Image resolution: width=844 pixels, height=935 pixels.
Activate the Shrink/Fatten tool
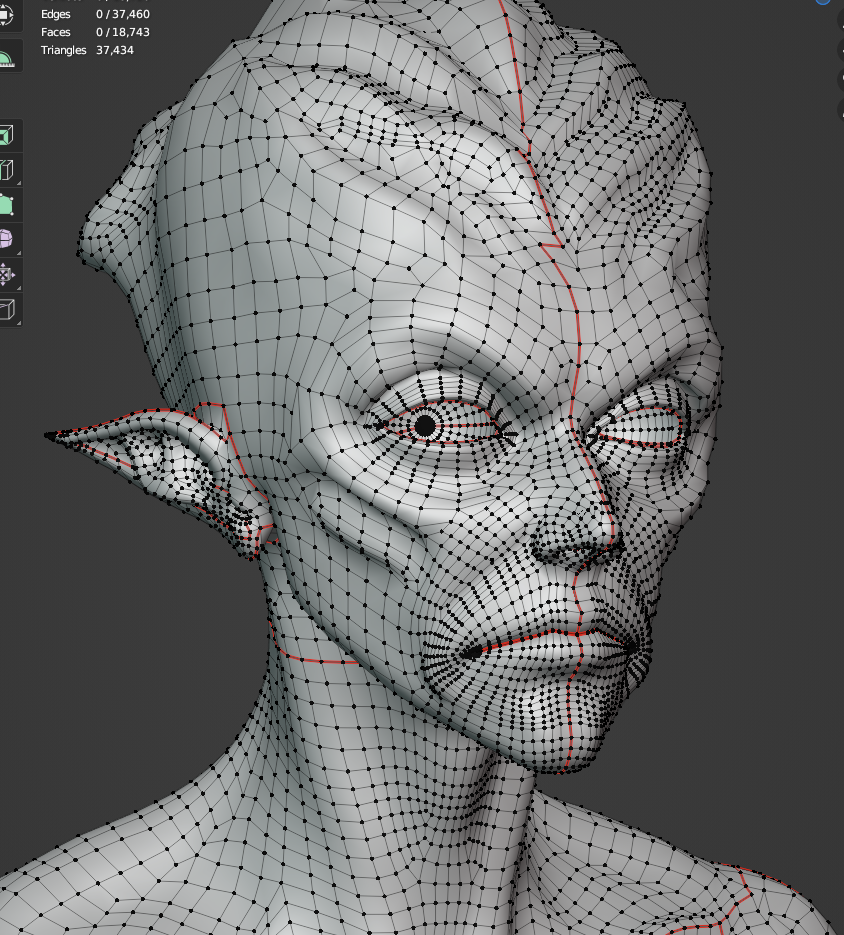(x=6, y=274)
